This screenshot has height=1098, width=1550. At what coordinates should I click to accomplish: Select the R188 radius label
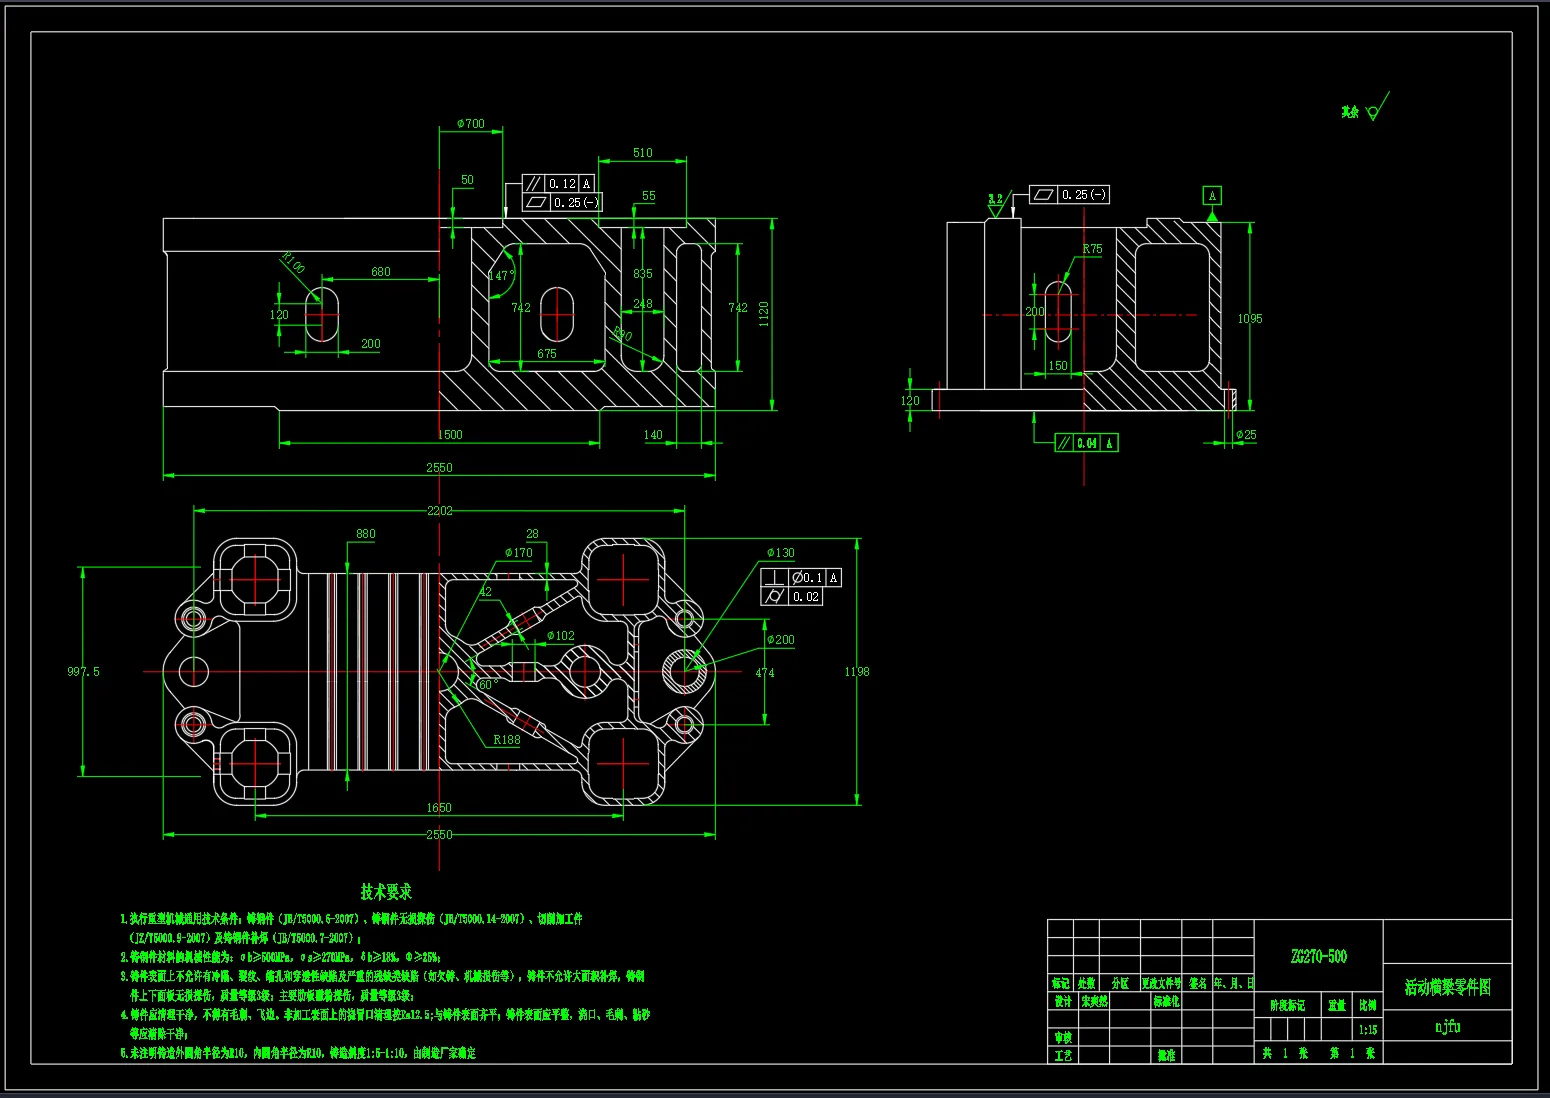[507, 740]
